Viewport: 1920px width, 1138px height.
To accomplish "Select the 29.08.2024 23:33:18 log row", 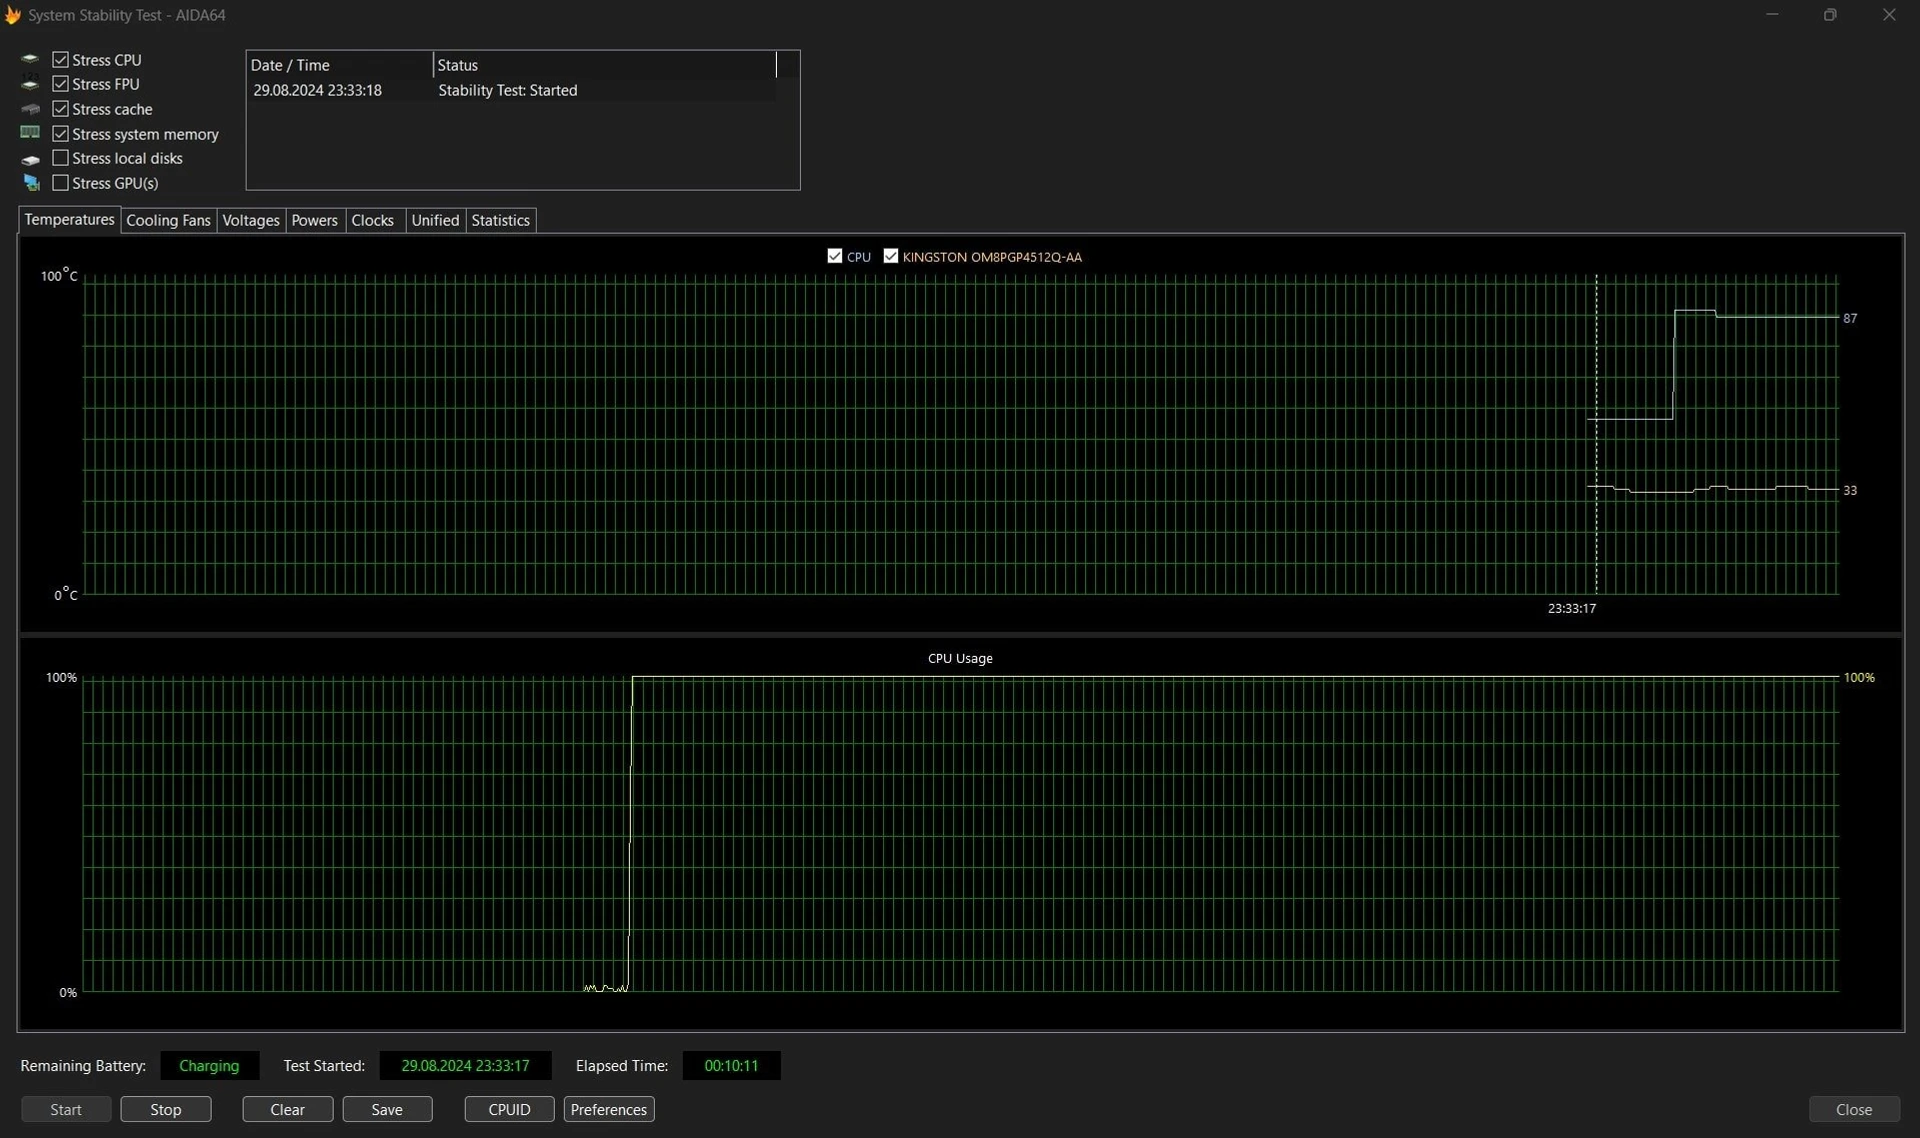I will tap(512, 90).
